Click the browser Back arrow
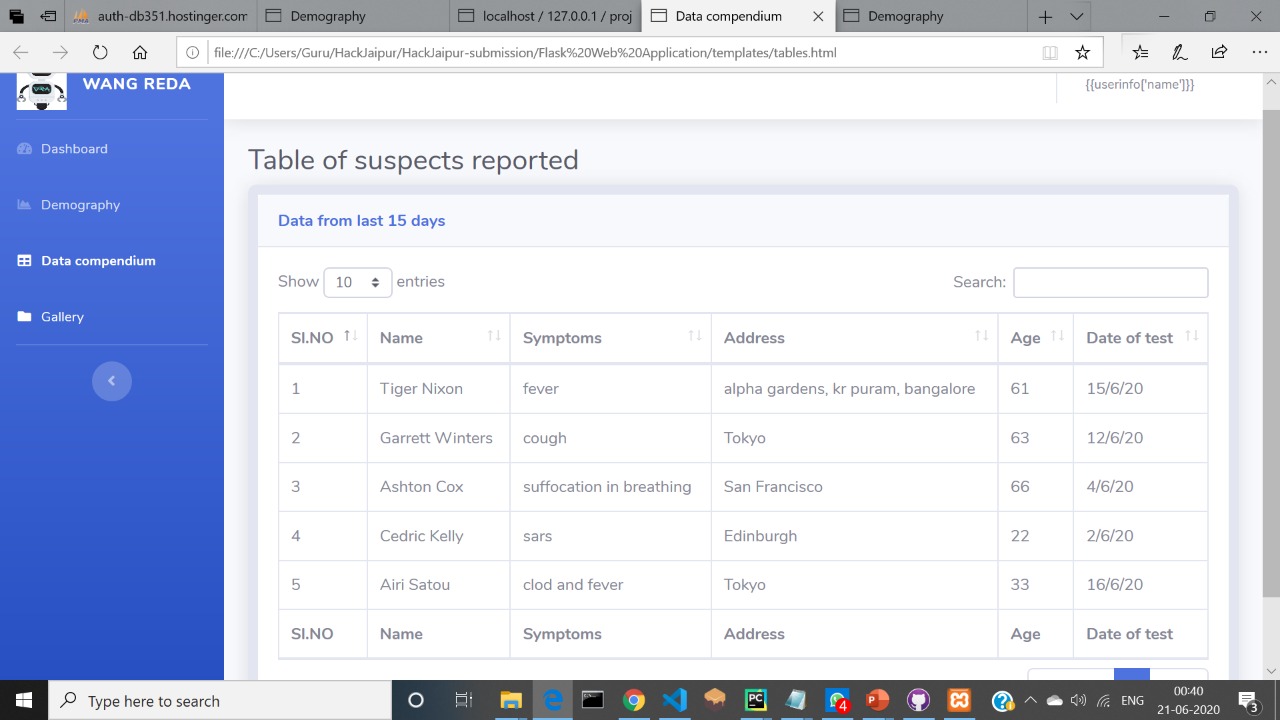The image size is (1280, 720). tap(21, 53)
